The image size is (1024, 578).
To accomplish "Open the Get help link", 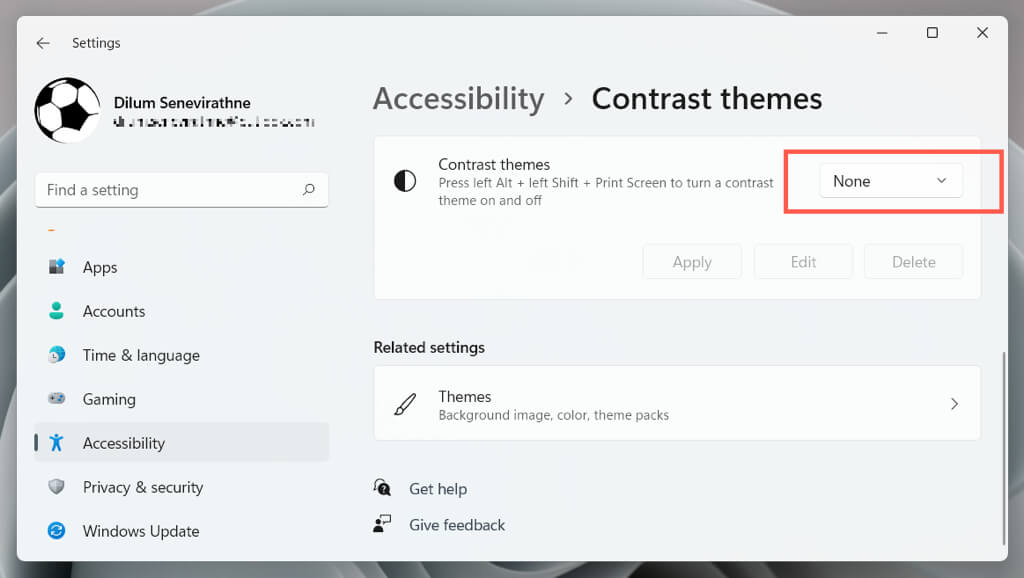I will tap(438, 489).
